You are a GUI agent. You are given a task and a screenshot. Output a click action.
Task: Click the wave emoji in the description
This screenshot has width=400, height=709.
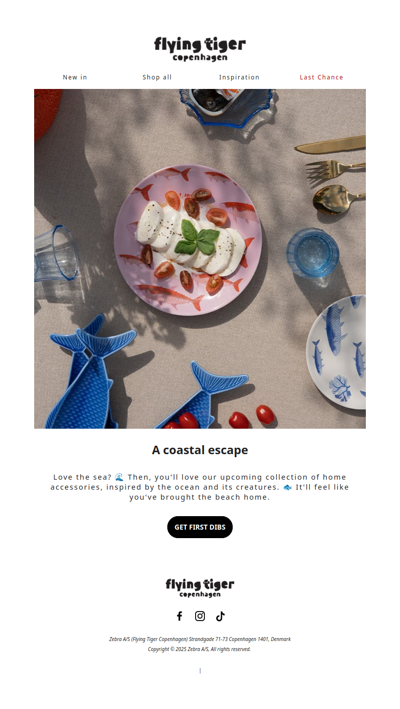point(119,477)
